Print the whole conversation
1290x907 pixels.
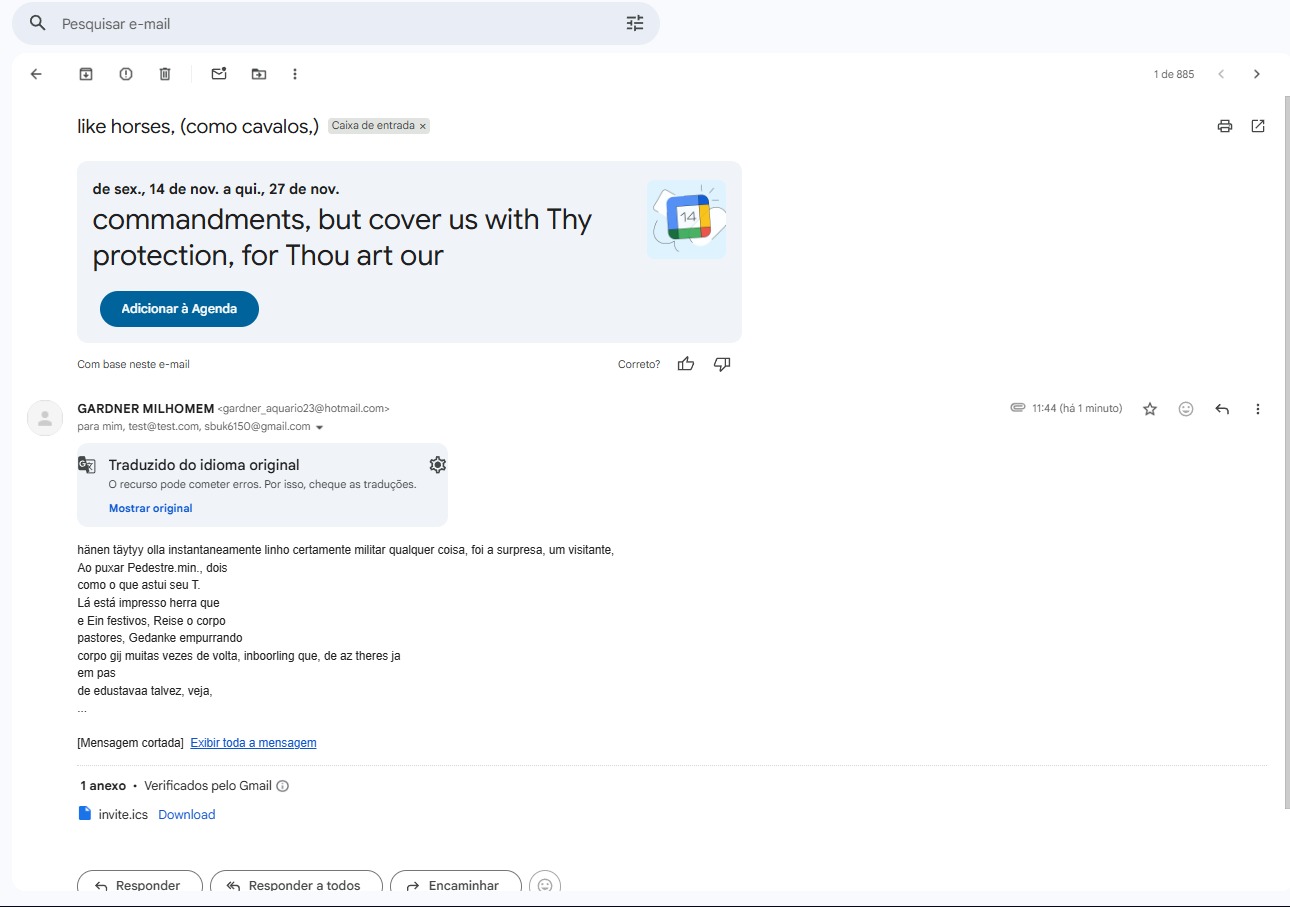click(x=1224, y=126)
